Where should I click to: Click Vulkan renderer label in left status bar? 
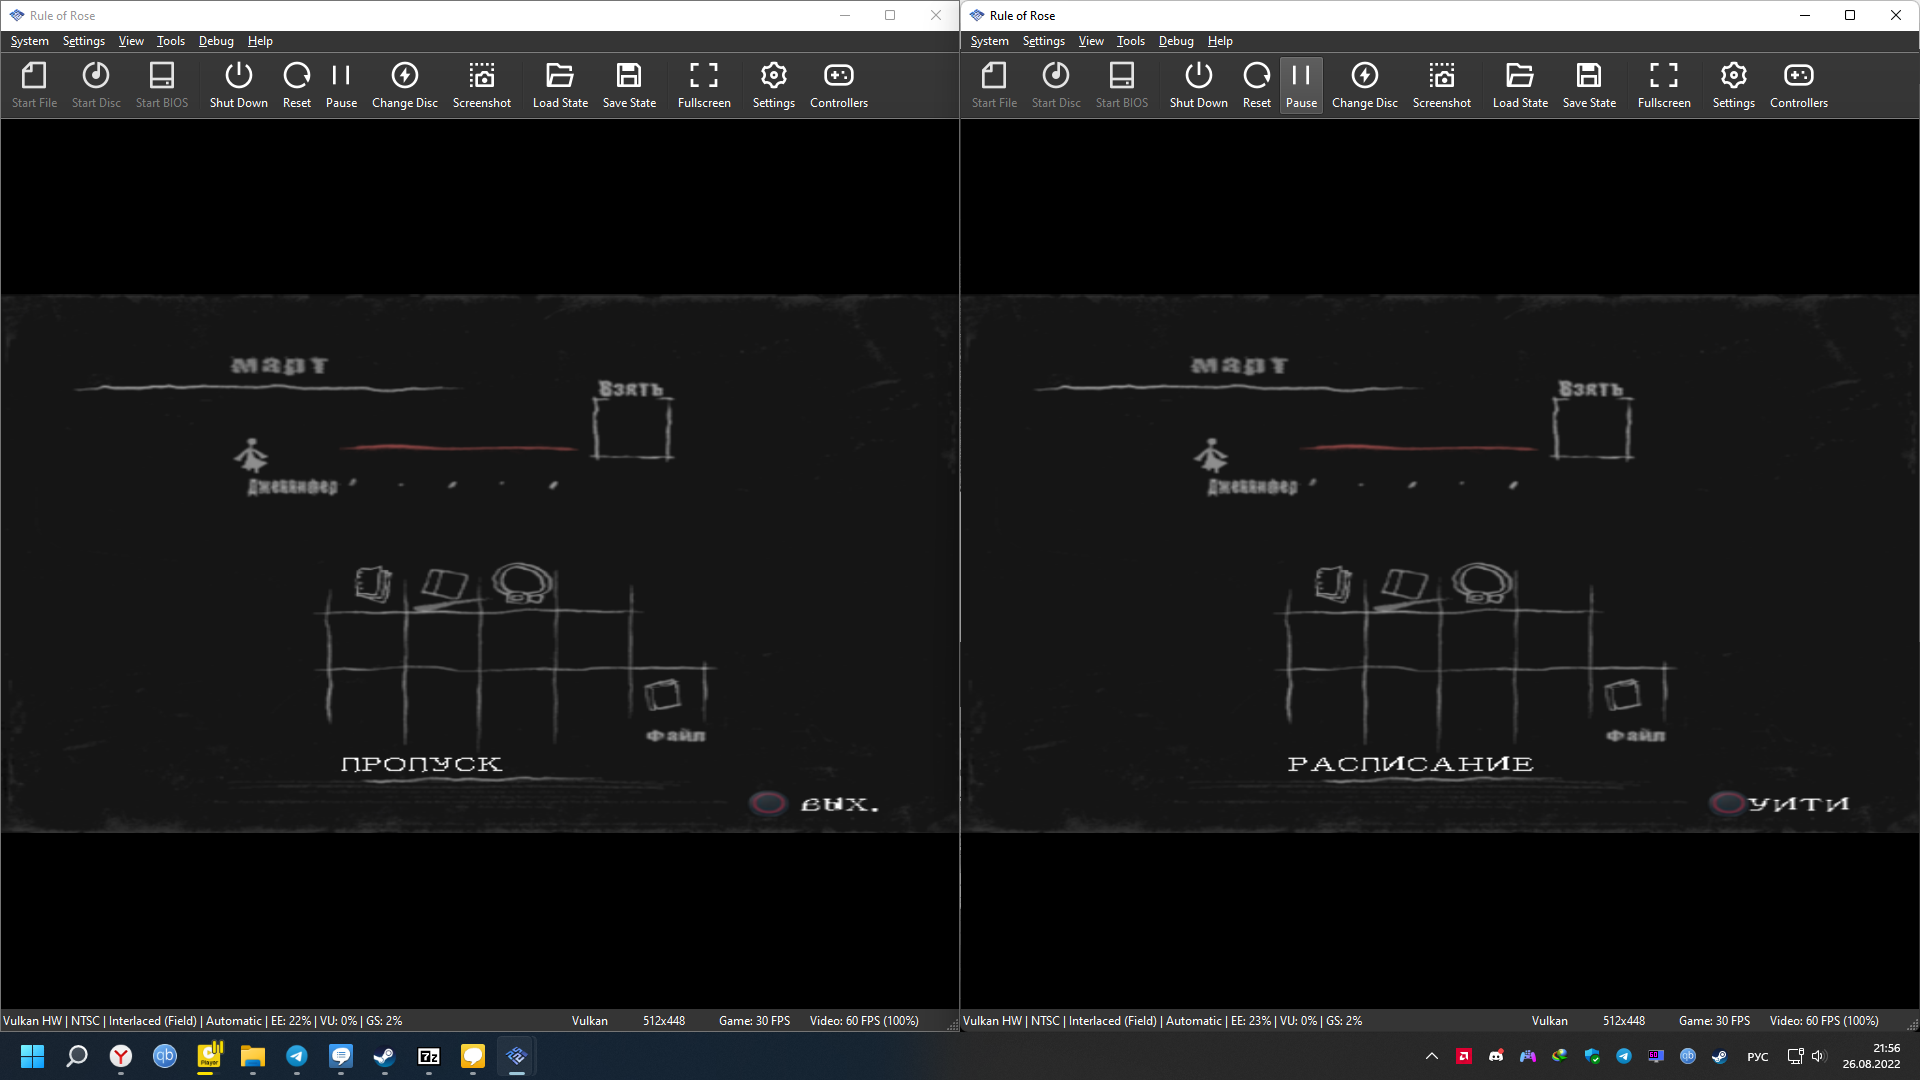pos(590,1021)
